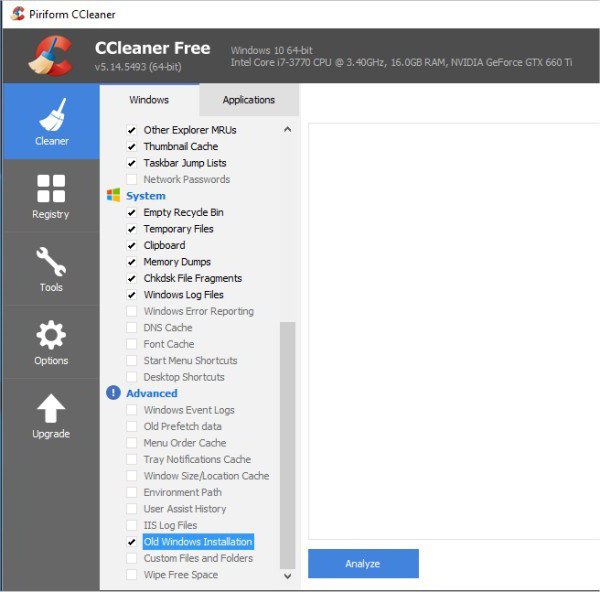The height and width of the screenshot is (592, 600).
Task: Click the blue Advanced warning icon
Action: pos(113,393)
